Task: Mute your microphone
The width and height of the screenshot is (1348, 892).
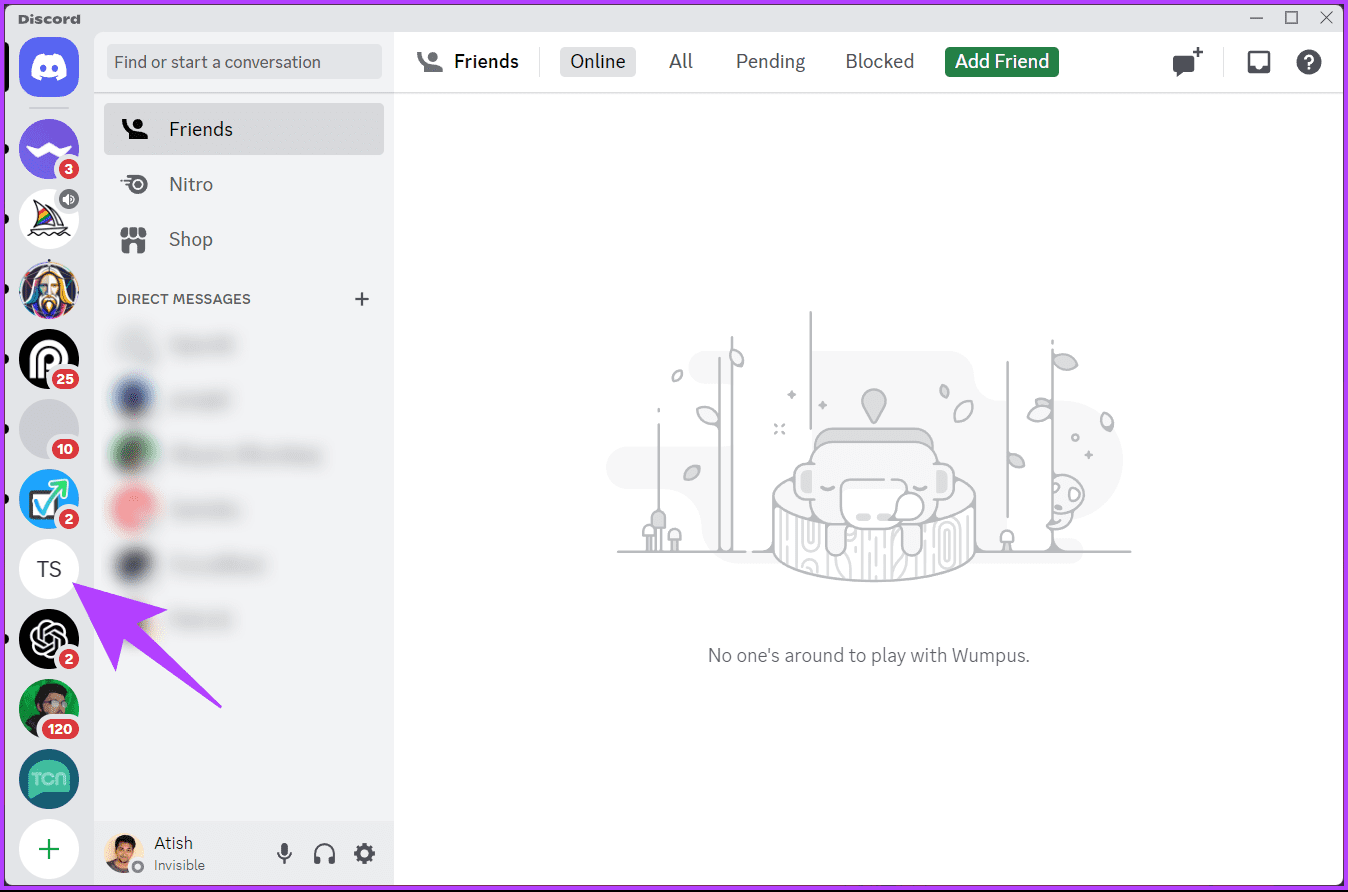Action: point(284,853)
